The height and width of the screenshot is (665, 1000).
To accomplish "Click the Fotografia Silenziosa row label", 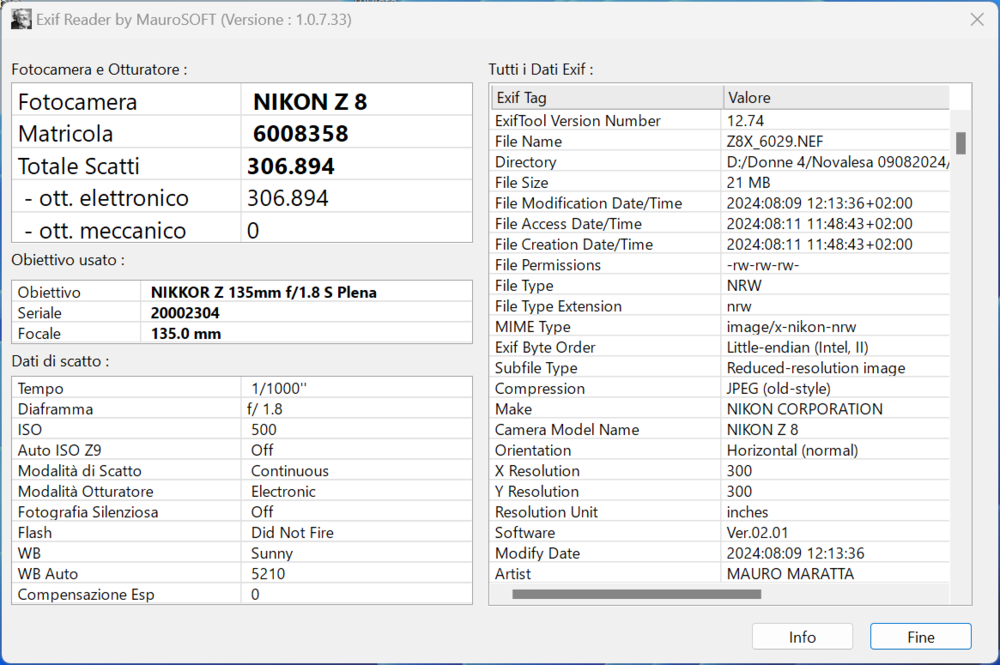I will click(x=88, y=512).
